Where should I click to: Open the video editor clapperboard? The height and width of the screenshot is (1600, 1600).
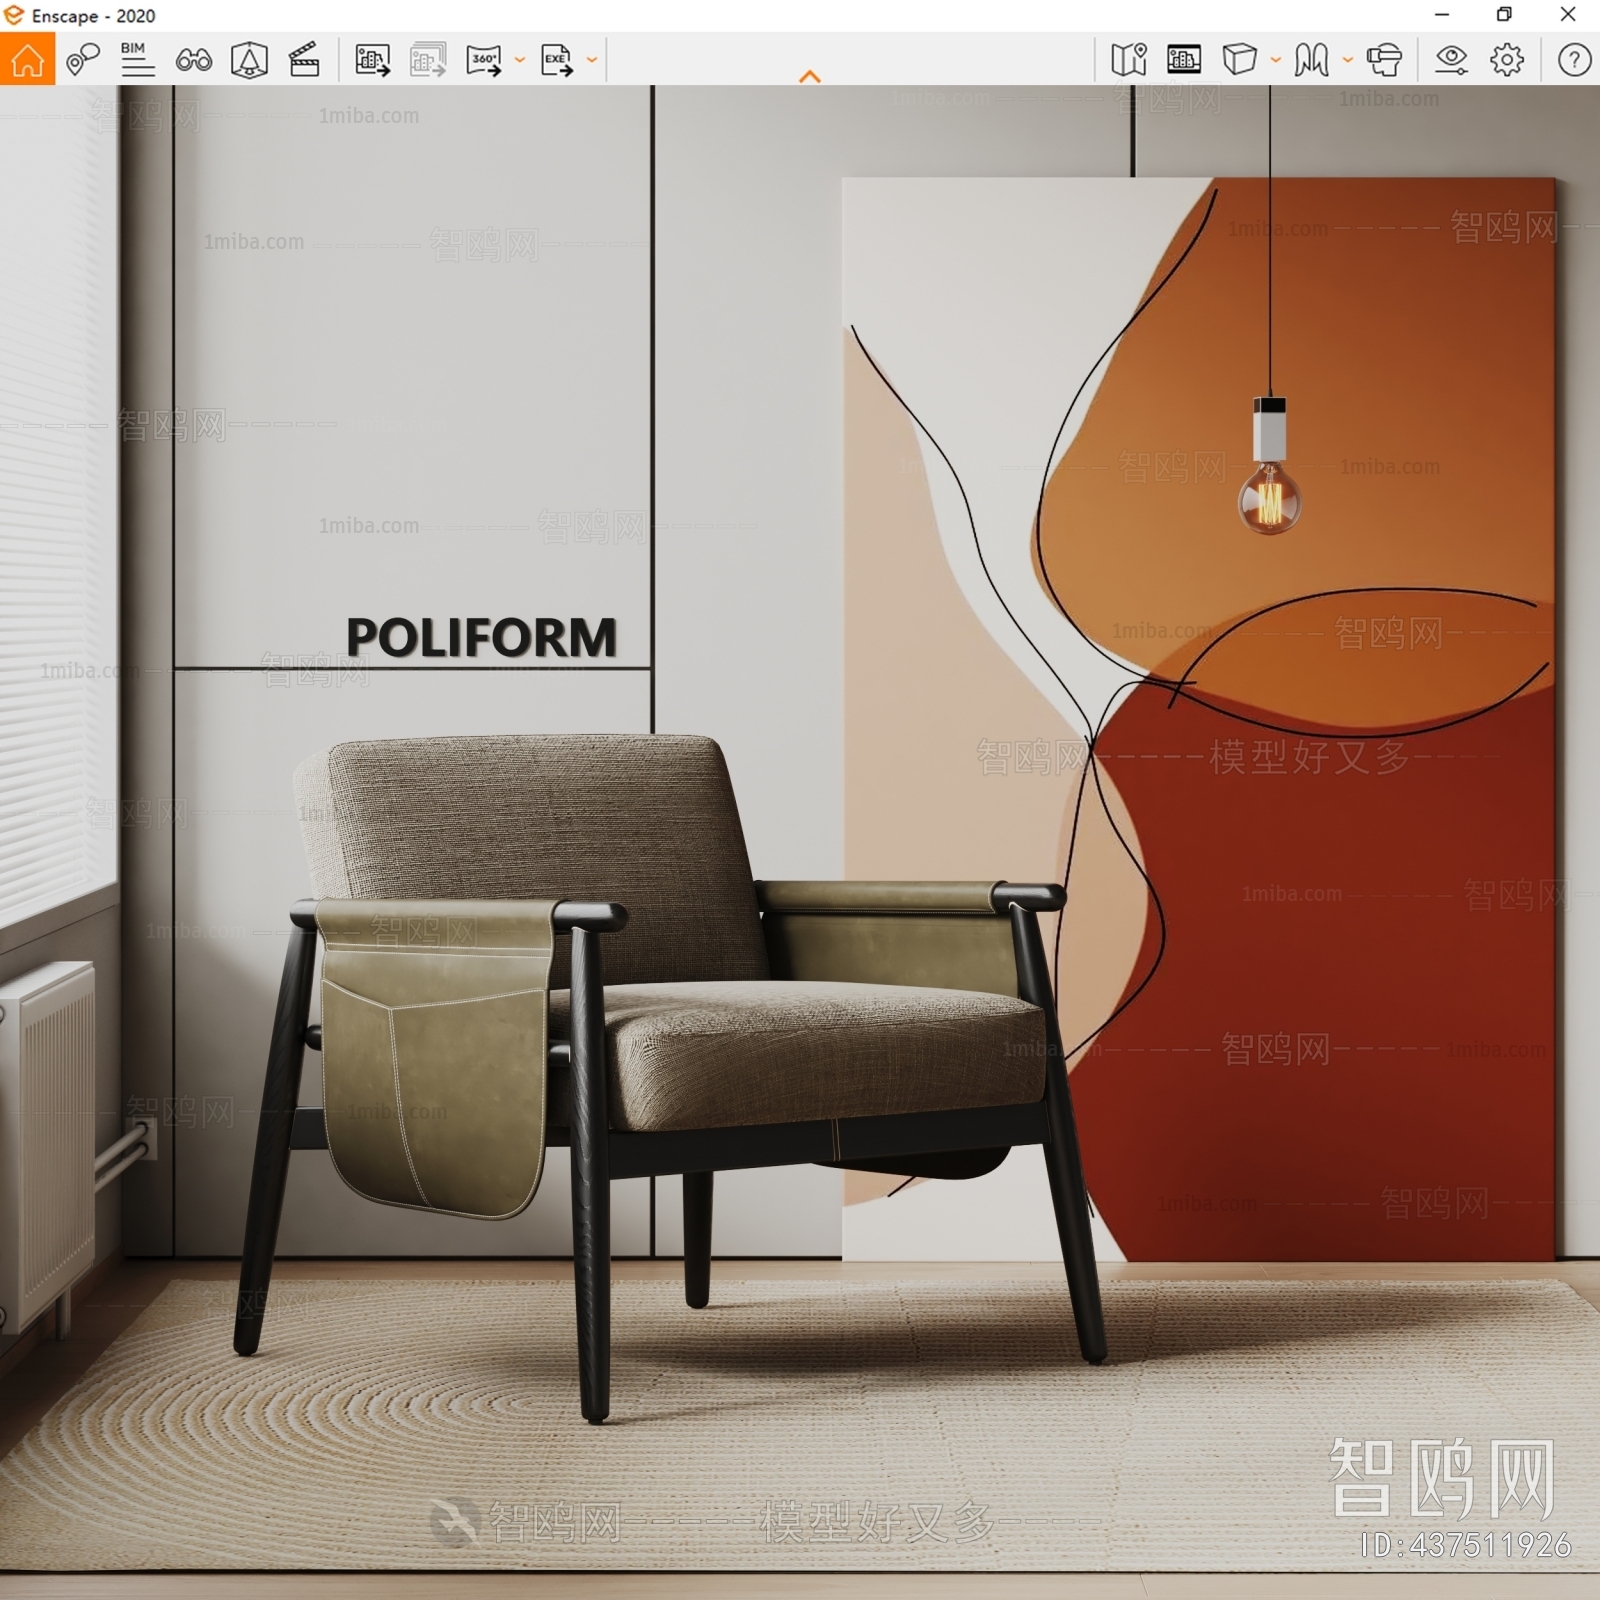(x=304, y=60)
